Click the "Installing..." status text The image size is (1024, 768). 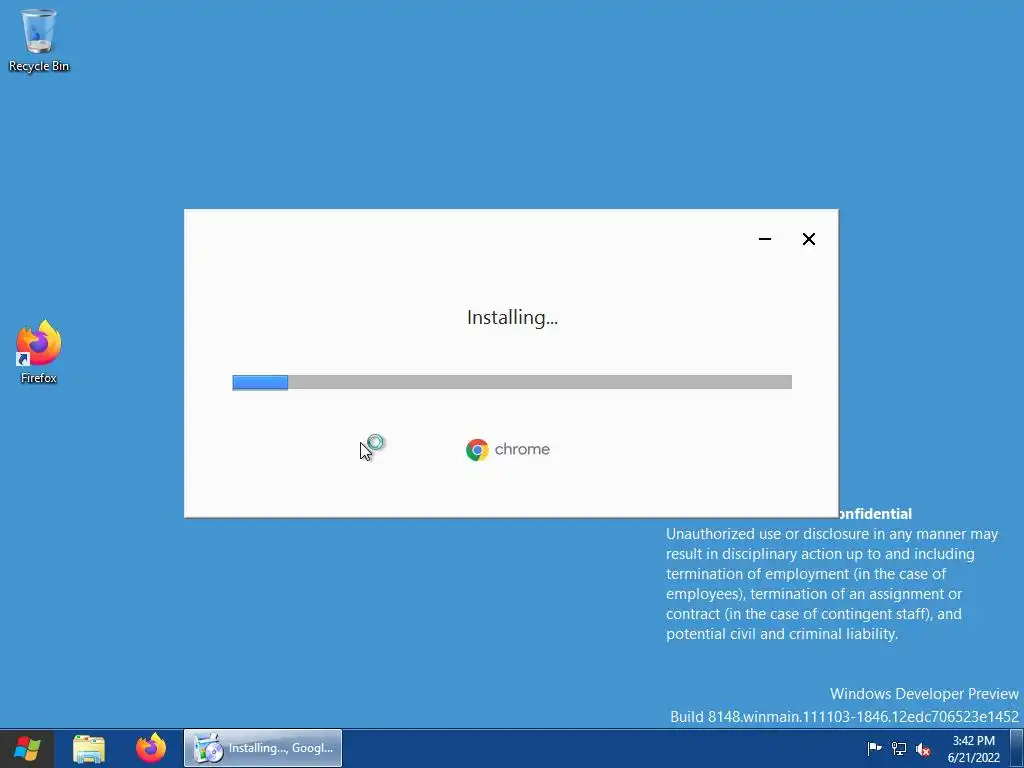point(513,317)
